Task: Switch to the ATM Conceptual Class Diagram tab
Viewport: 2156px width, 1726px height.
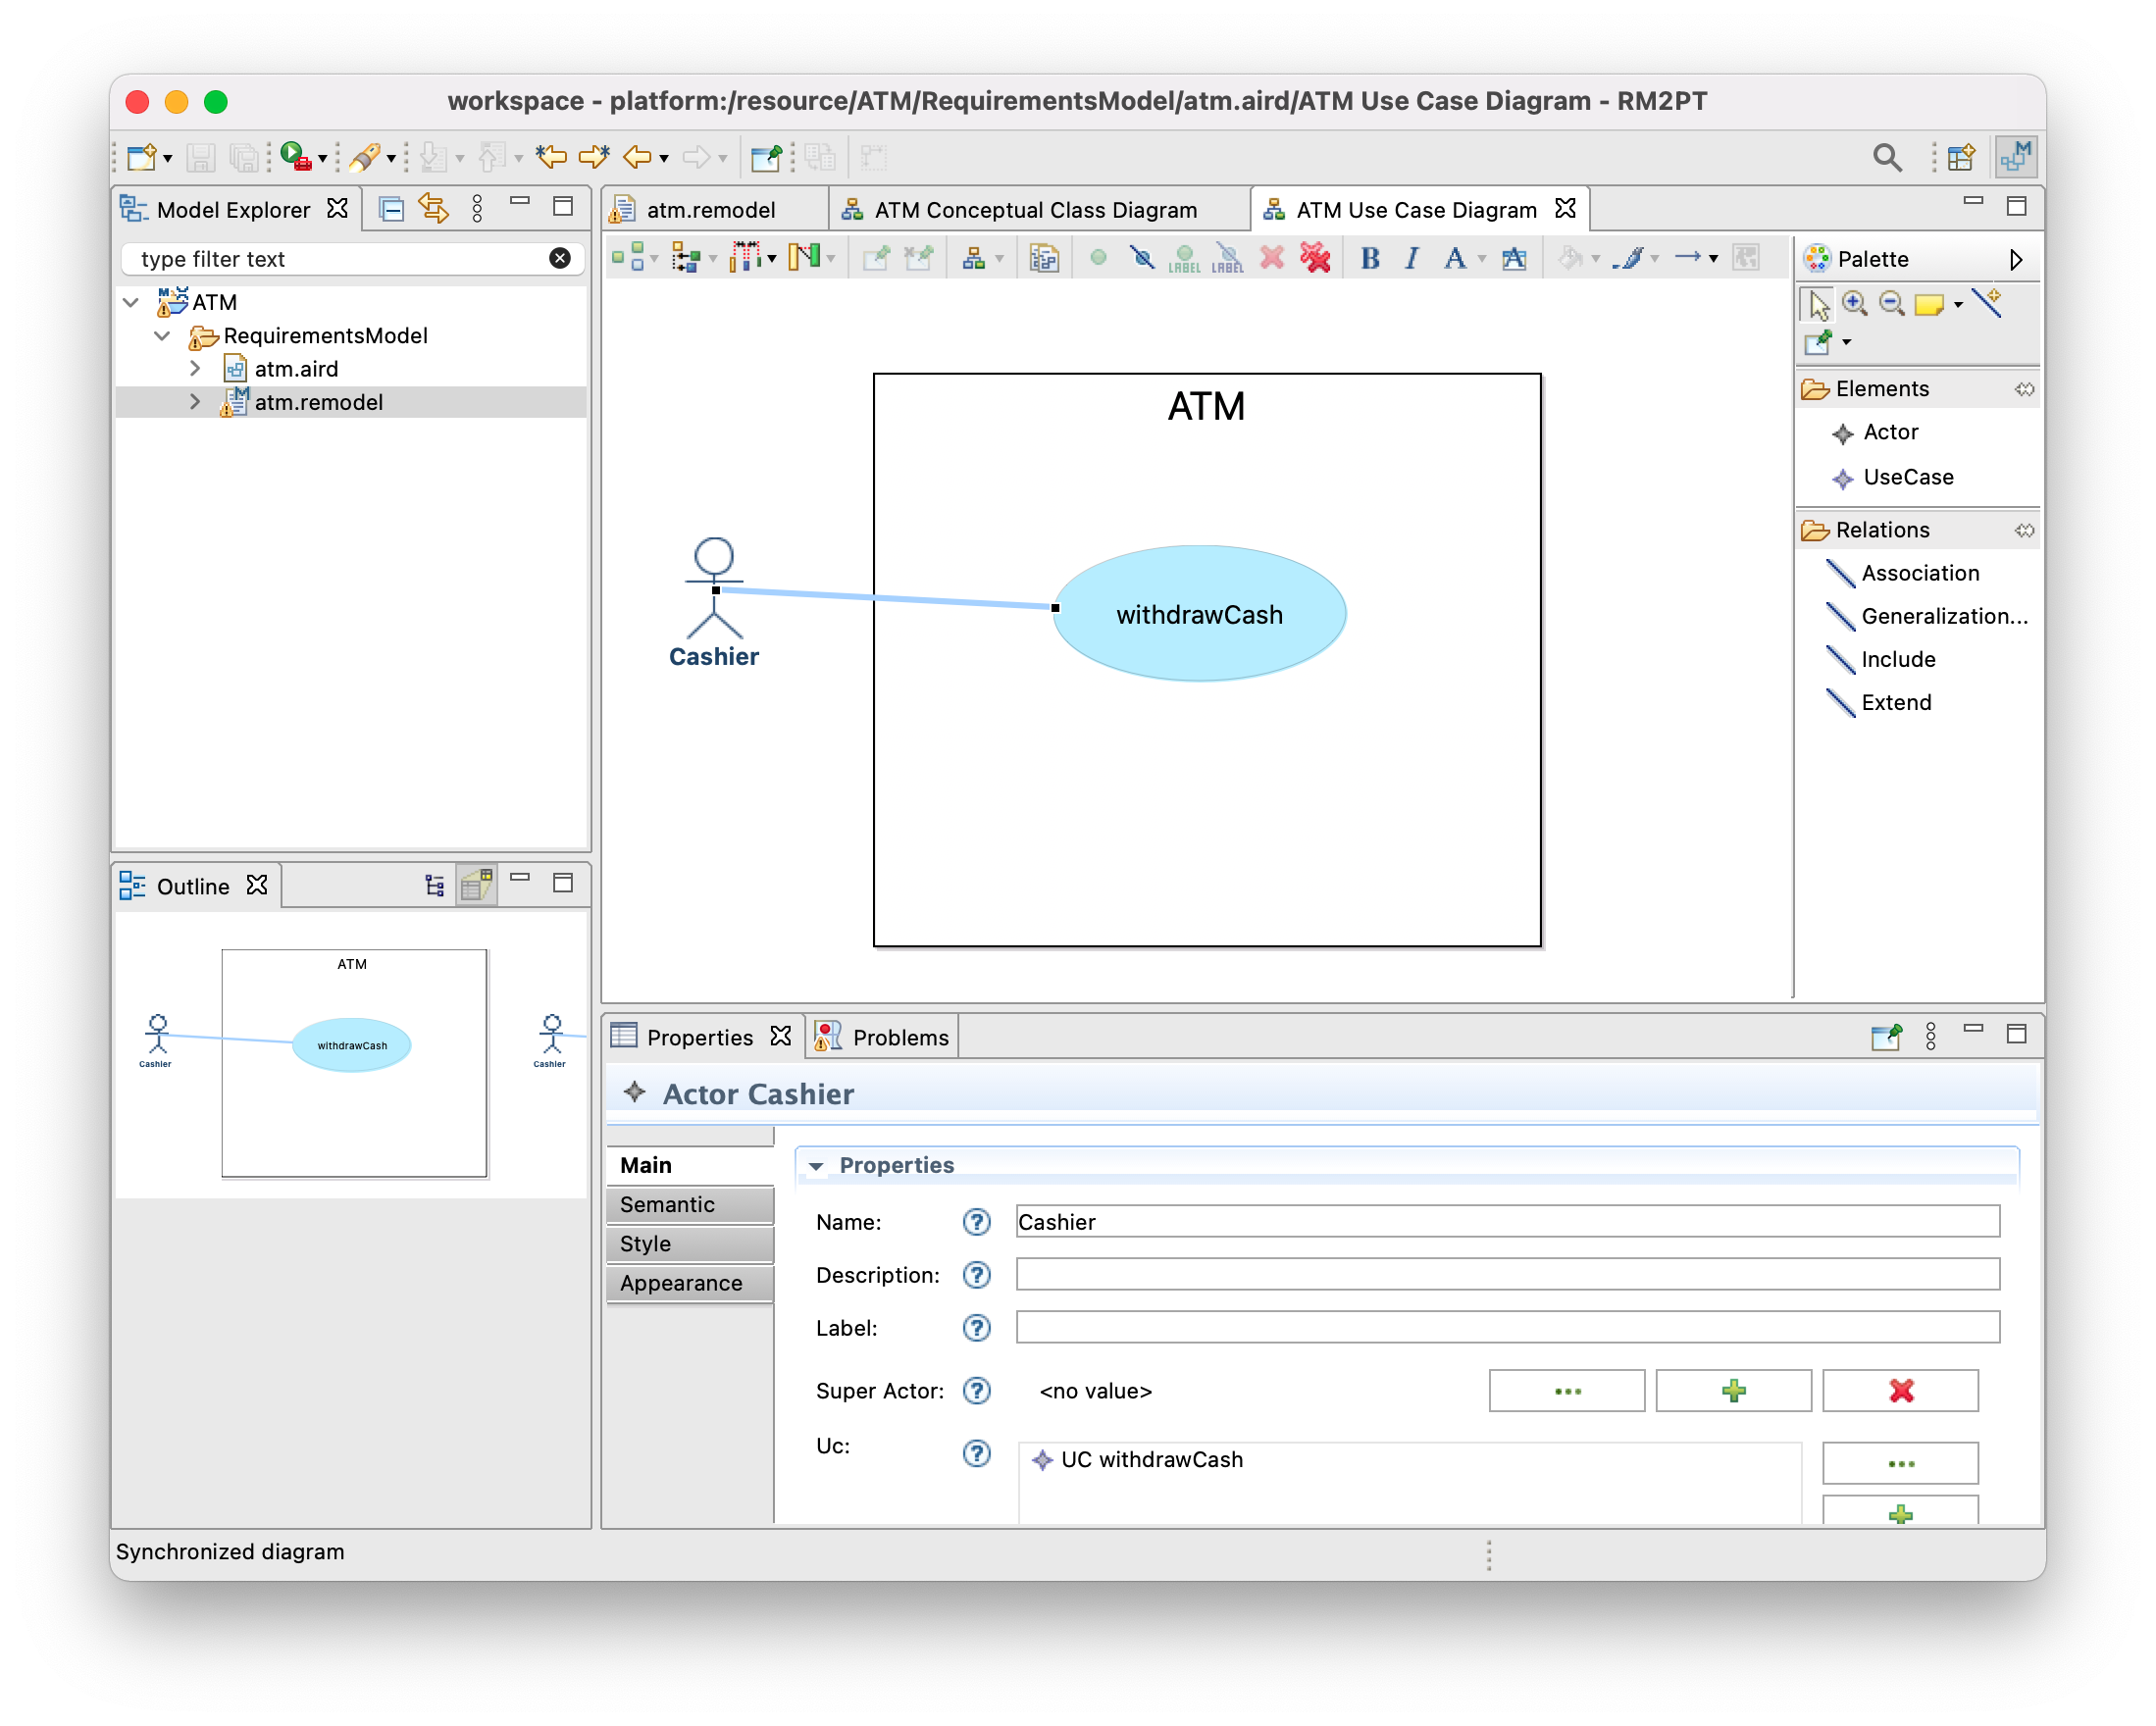Action: point(1034,210)
